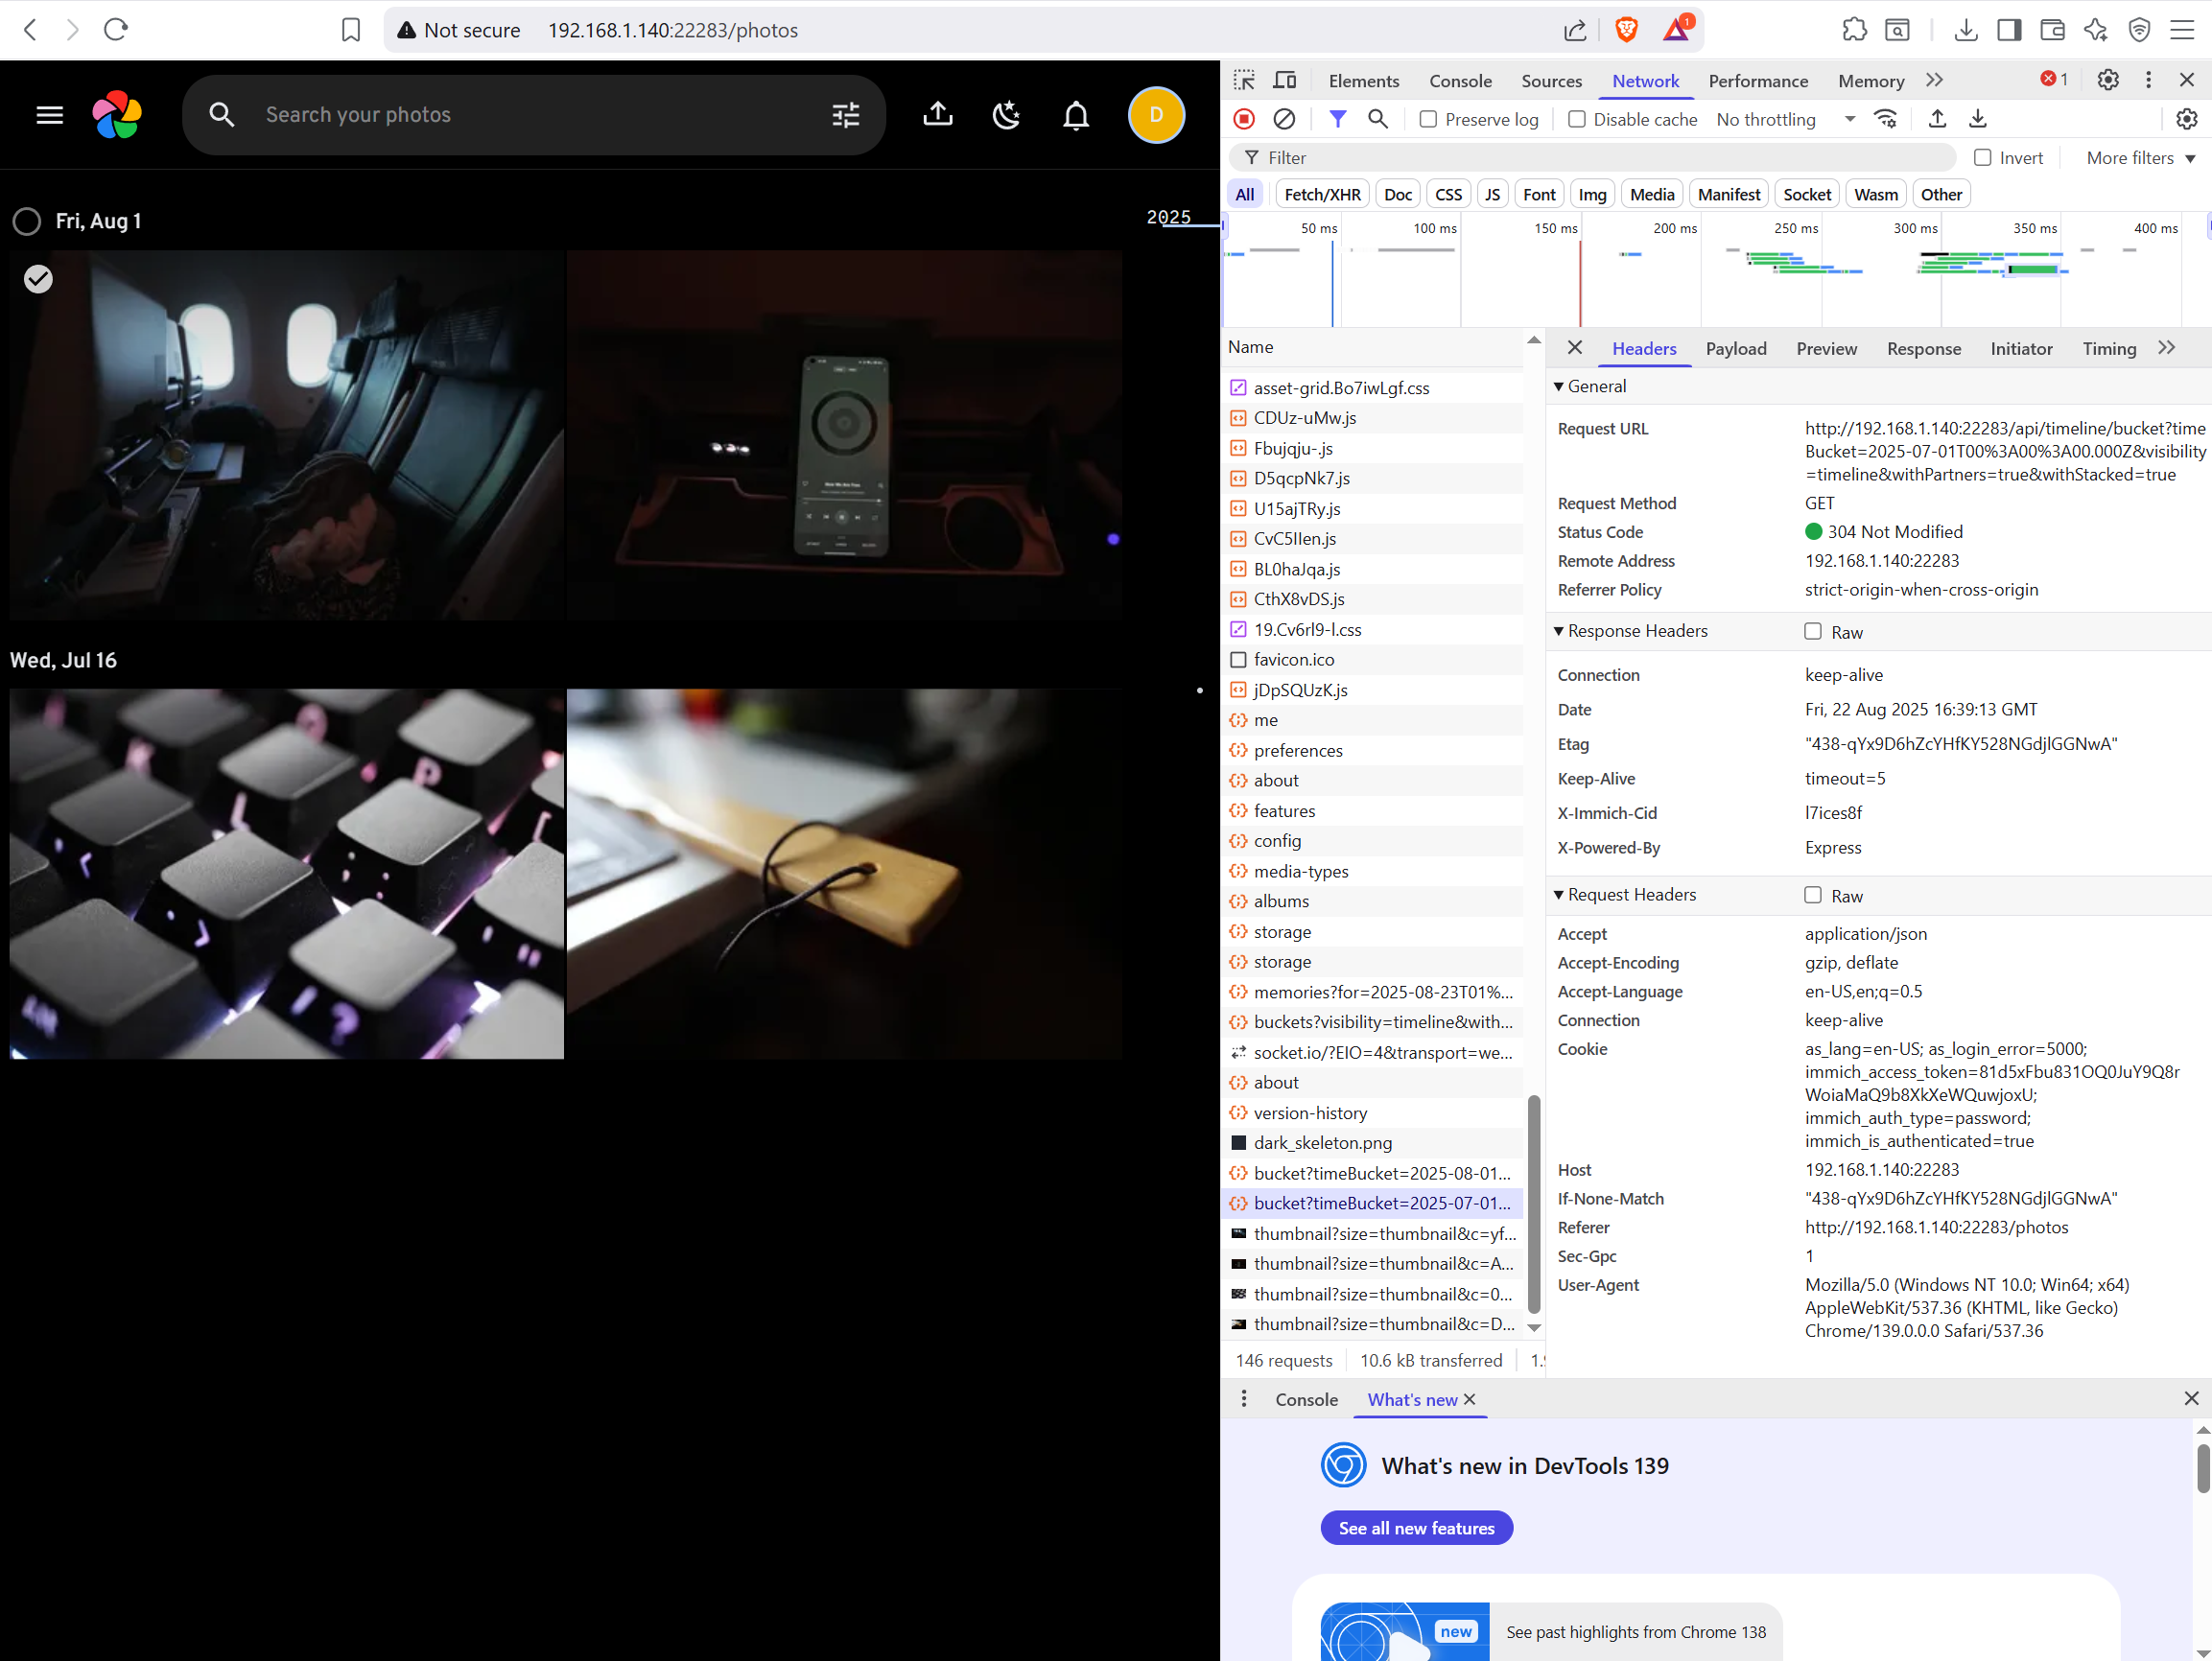Click the Immich upload icon
The height and width of the screenshot is (1661, 2212).
[x=937, y=115]
